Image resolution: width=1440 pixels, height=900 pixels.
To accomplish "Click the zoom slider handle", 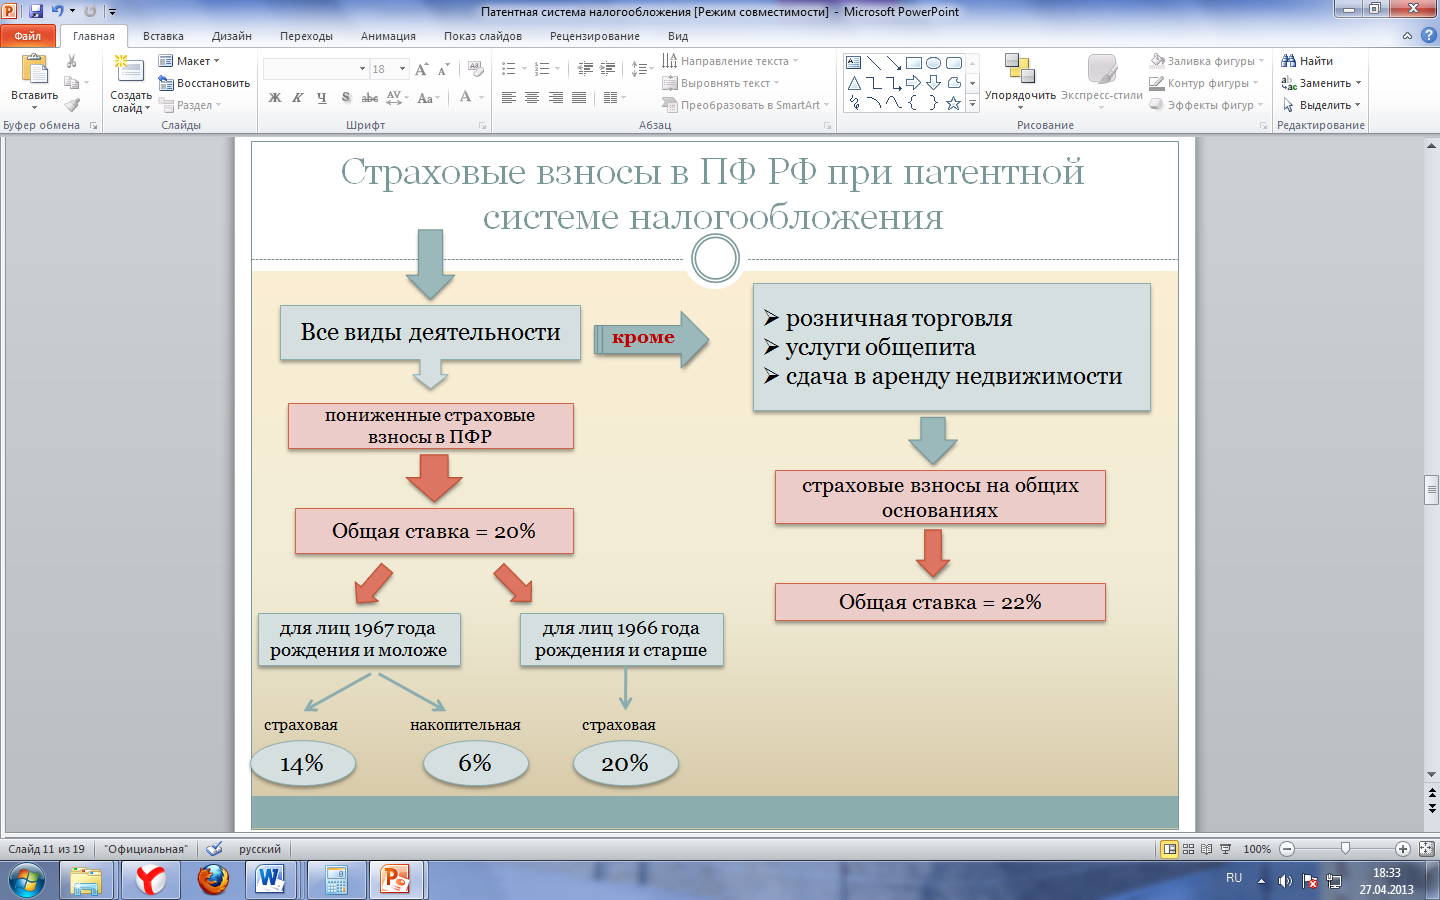I will click(1345, 849).
